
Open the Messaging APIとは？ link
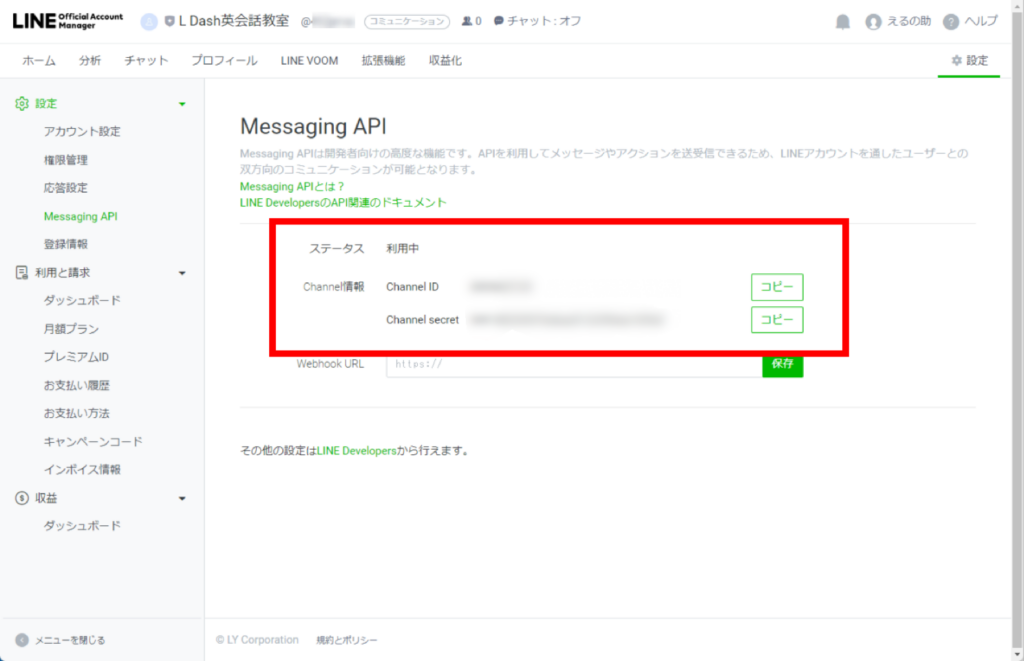coord(292,186)
